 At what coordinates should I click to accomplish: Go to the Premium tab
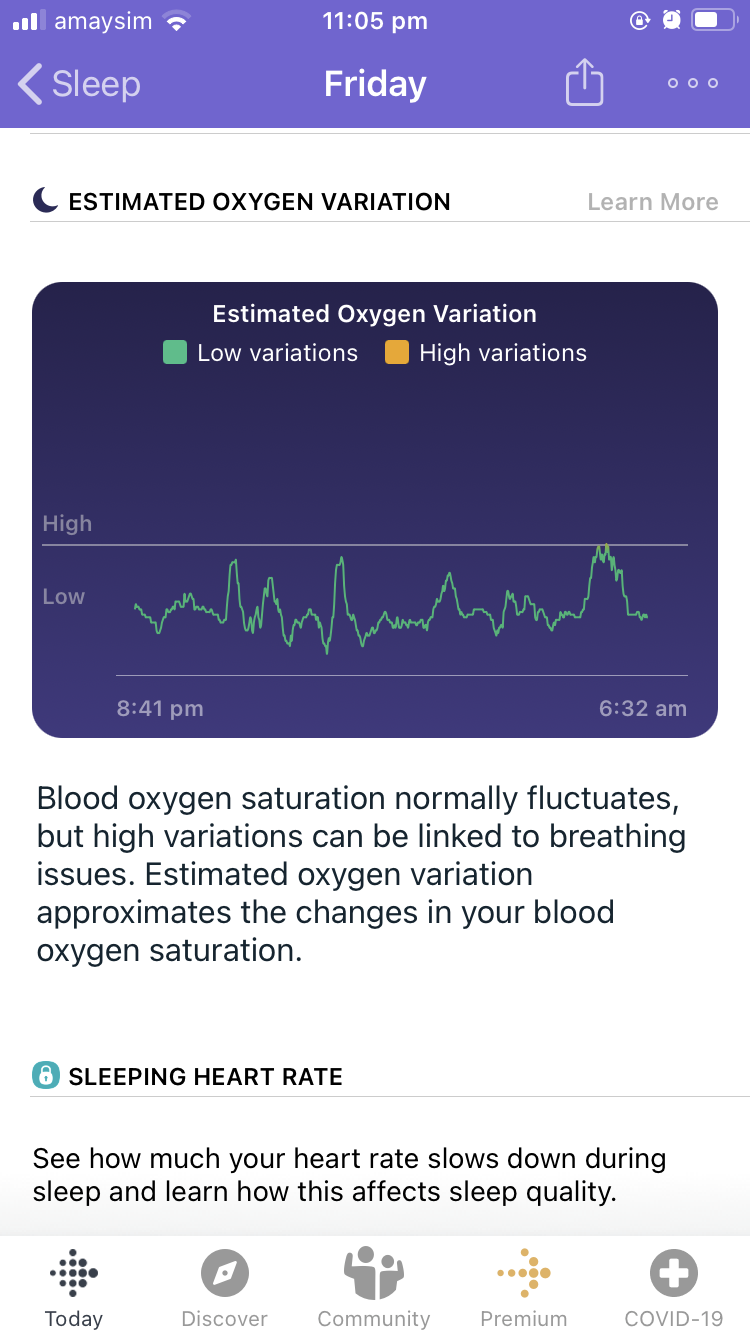[x=523, y=1288]
